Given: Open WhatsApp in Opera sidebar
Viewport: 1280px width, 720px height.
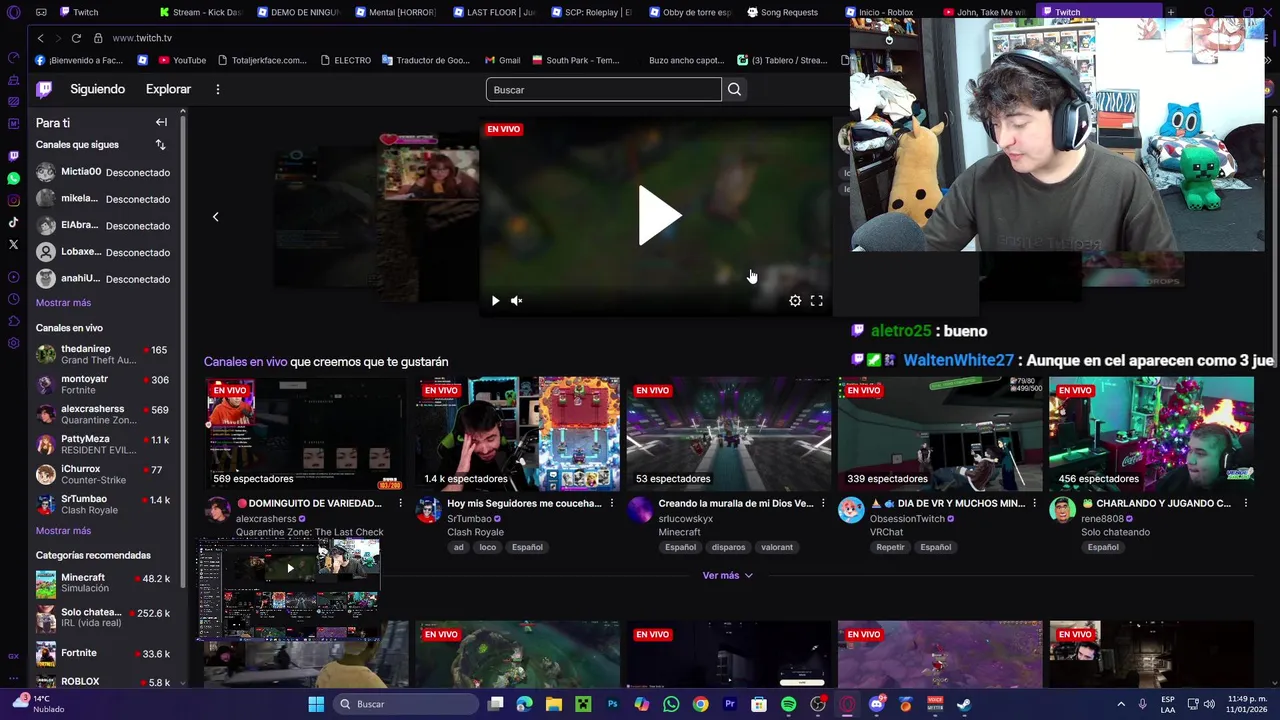Looking at the screenshot, I should [13, 178].
